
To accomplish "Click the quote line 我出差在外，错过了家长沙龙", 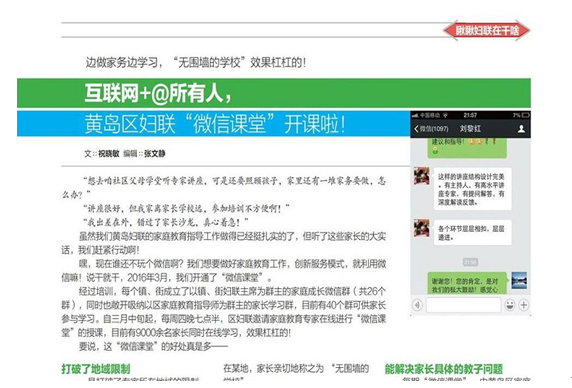I will 166,222.
